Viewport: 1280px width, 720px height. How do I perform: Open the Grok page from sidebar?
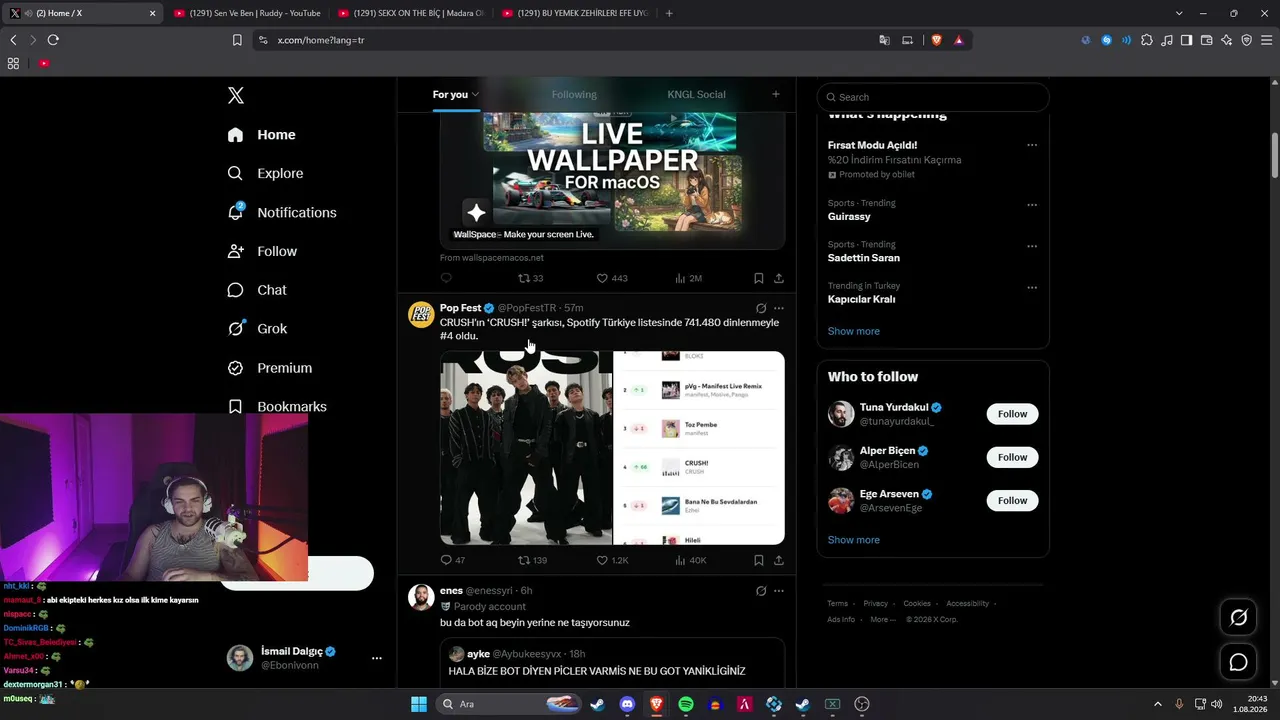click(x=257, y=329)
